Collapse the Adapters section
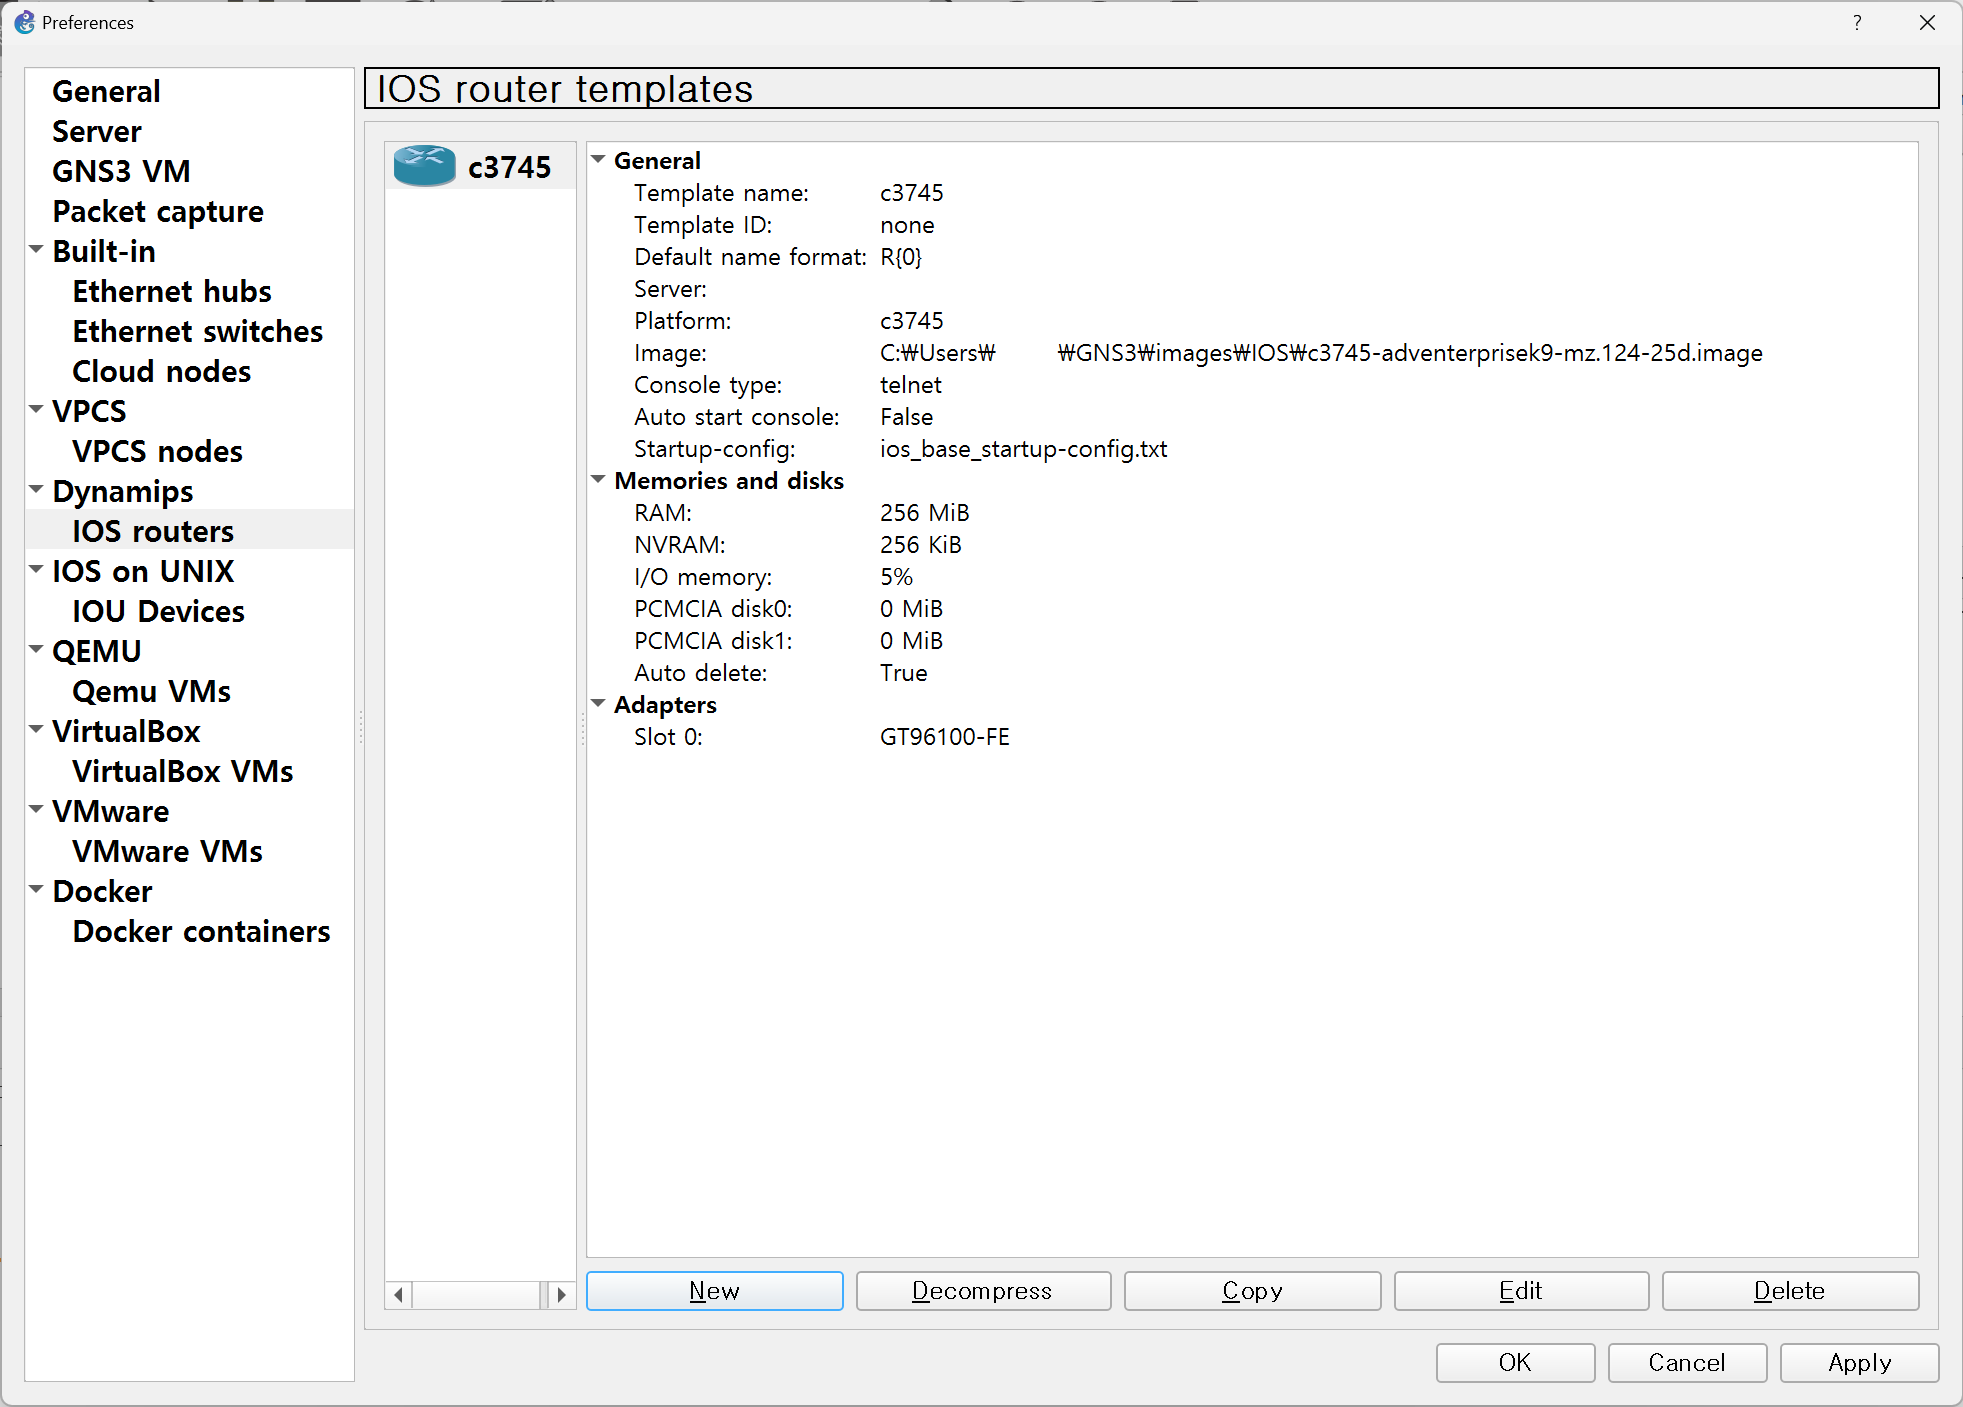This screenshot has height=1407, width=1963. point(598,704)
